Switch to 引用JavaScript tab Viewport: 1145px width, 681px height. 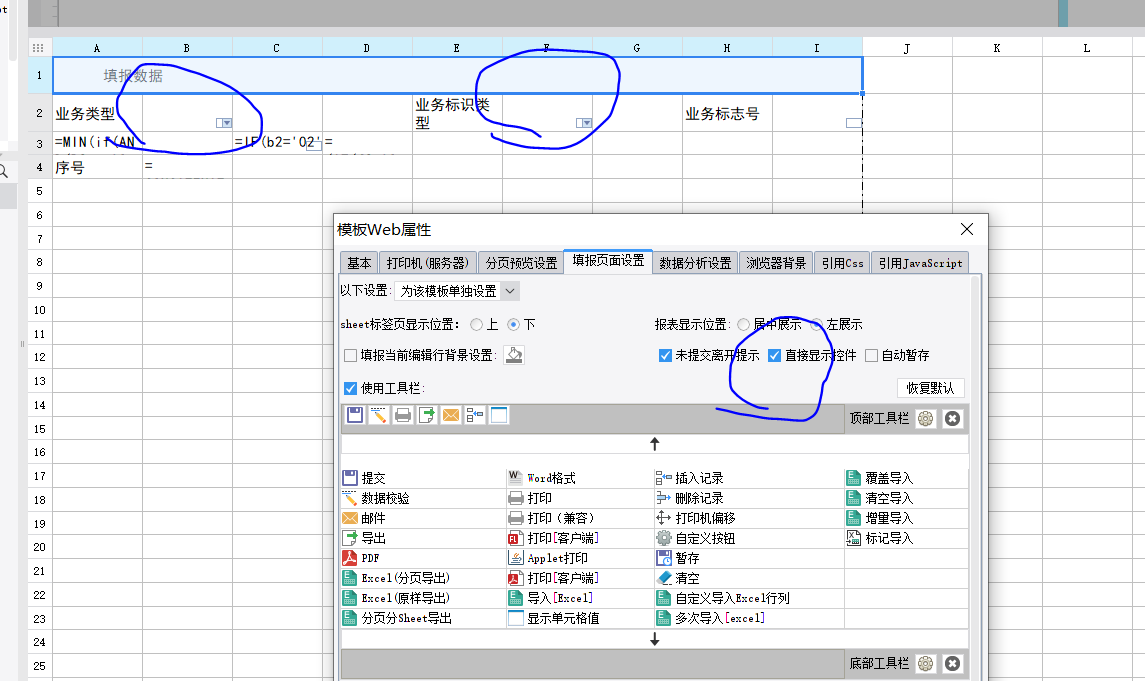pos(920,263)
